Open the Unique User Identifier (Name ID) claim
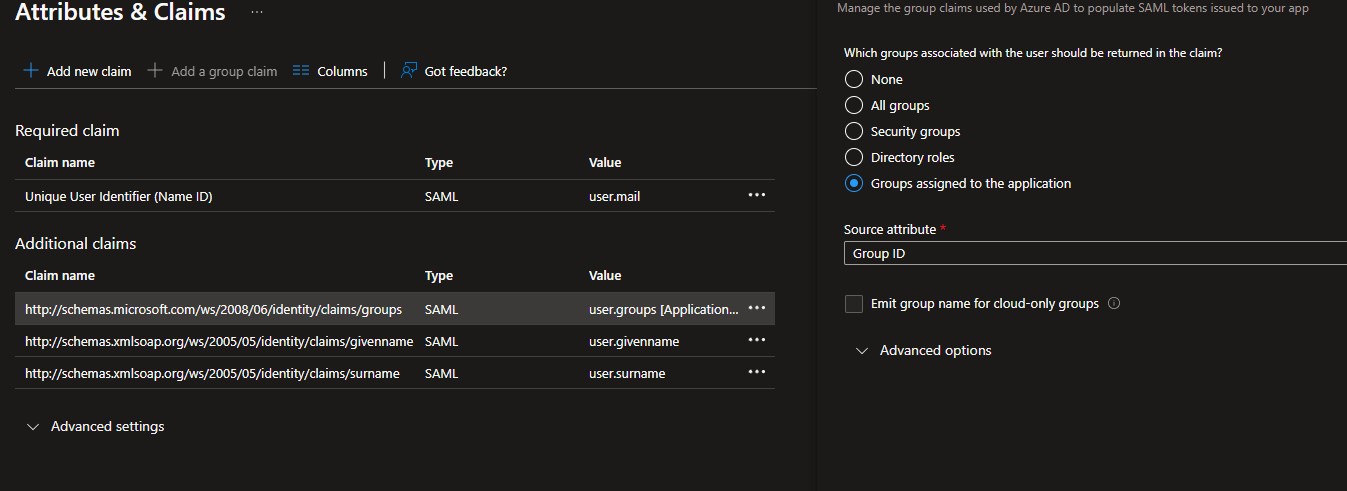Image resolution: width=1347 pixels, height=491 pixels. 119,196
